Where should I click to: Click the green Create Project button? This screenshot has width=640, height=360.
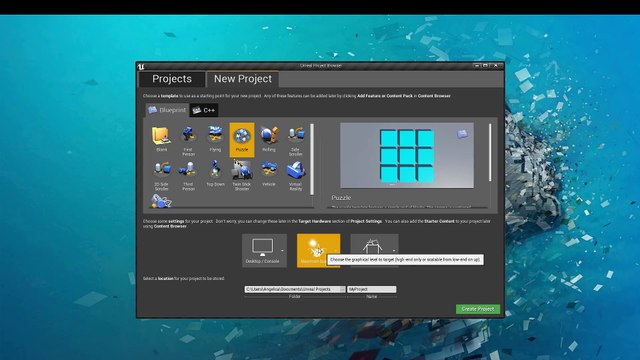coord(478,309)
